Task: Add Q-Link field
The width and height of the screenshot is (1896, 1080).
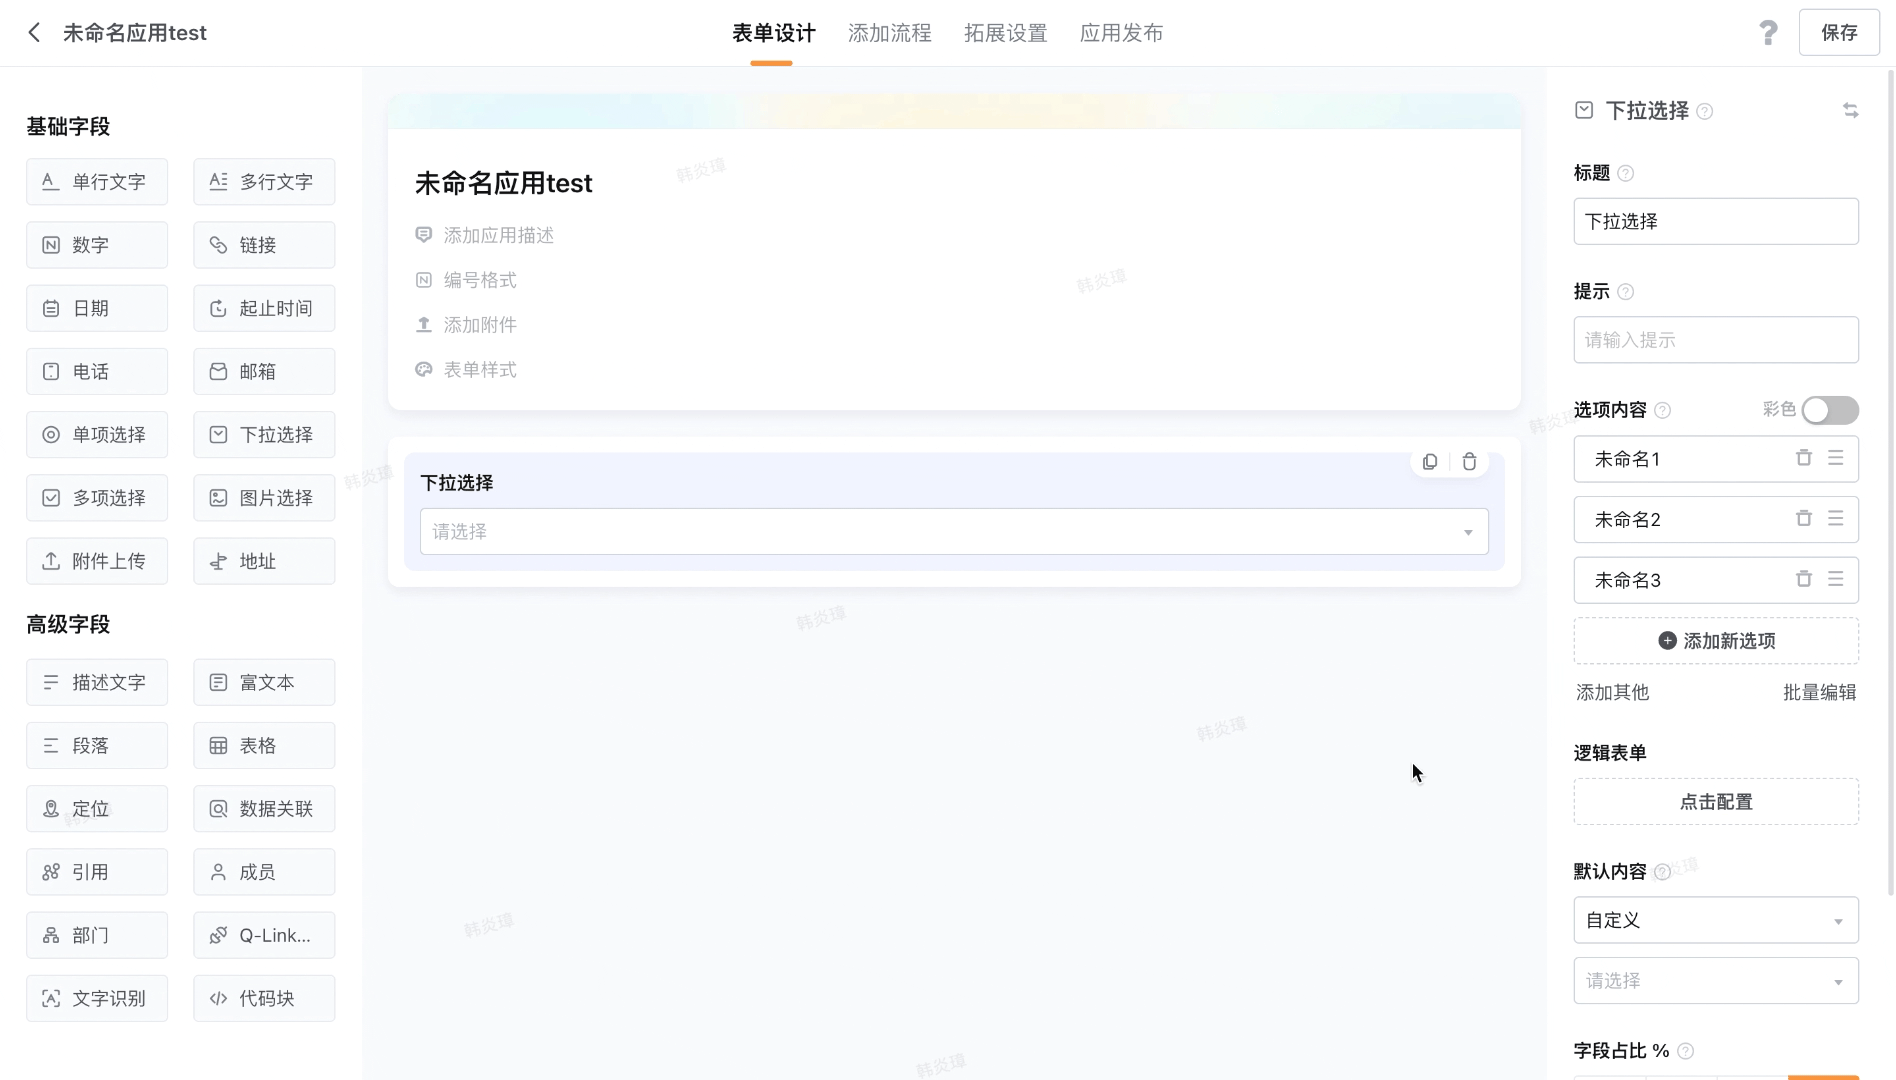Action: coord(264,935)
